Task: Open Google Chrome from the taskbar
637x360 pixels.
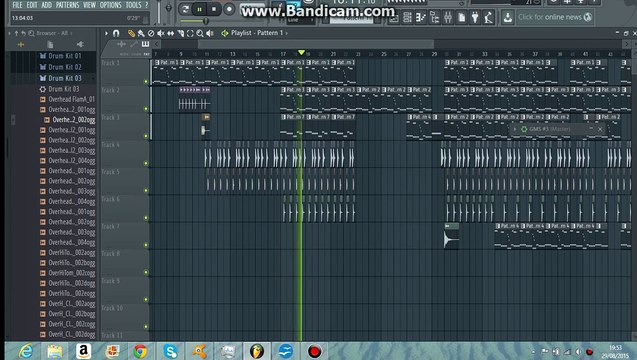Action: pyautogui.click(x=140, y=351)
